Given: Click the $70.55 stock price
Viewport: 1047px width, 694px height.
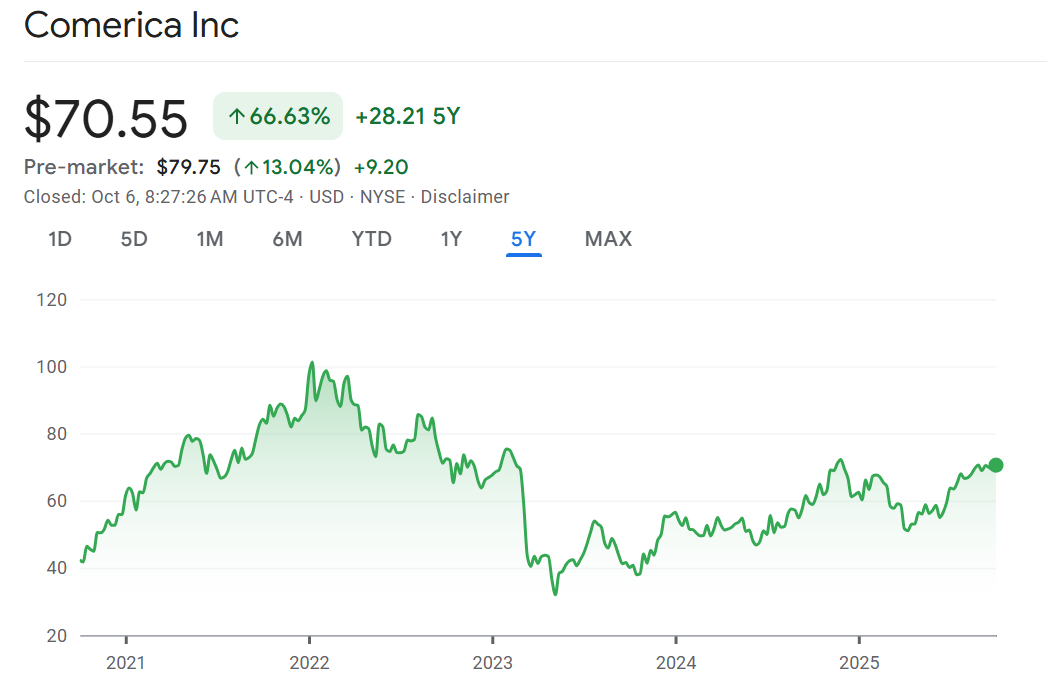Looking at the screenshot, I should coord(106,118).
